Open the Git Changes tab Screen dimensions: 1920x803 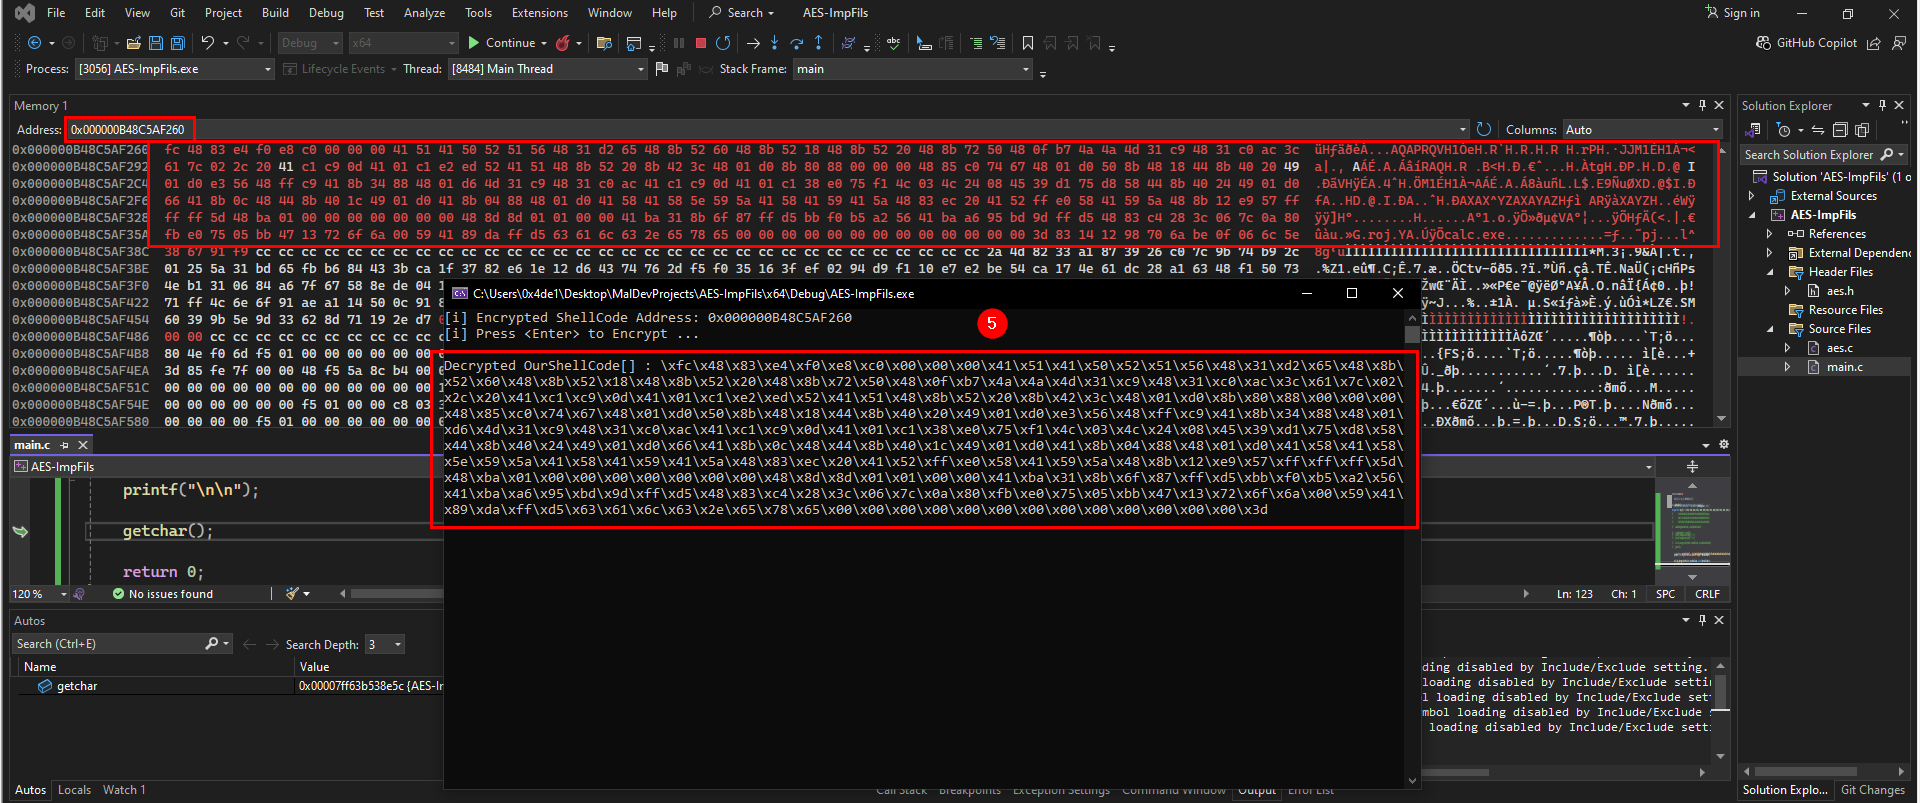[1873, 790]
